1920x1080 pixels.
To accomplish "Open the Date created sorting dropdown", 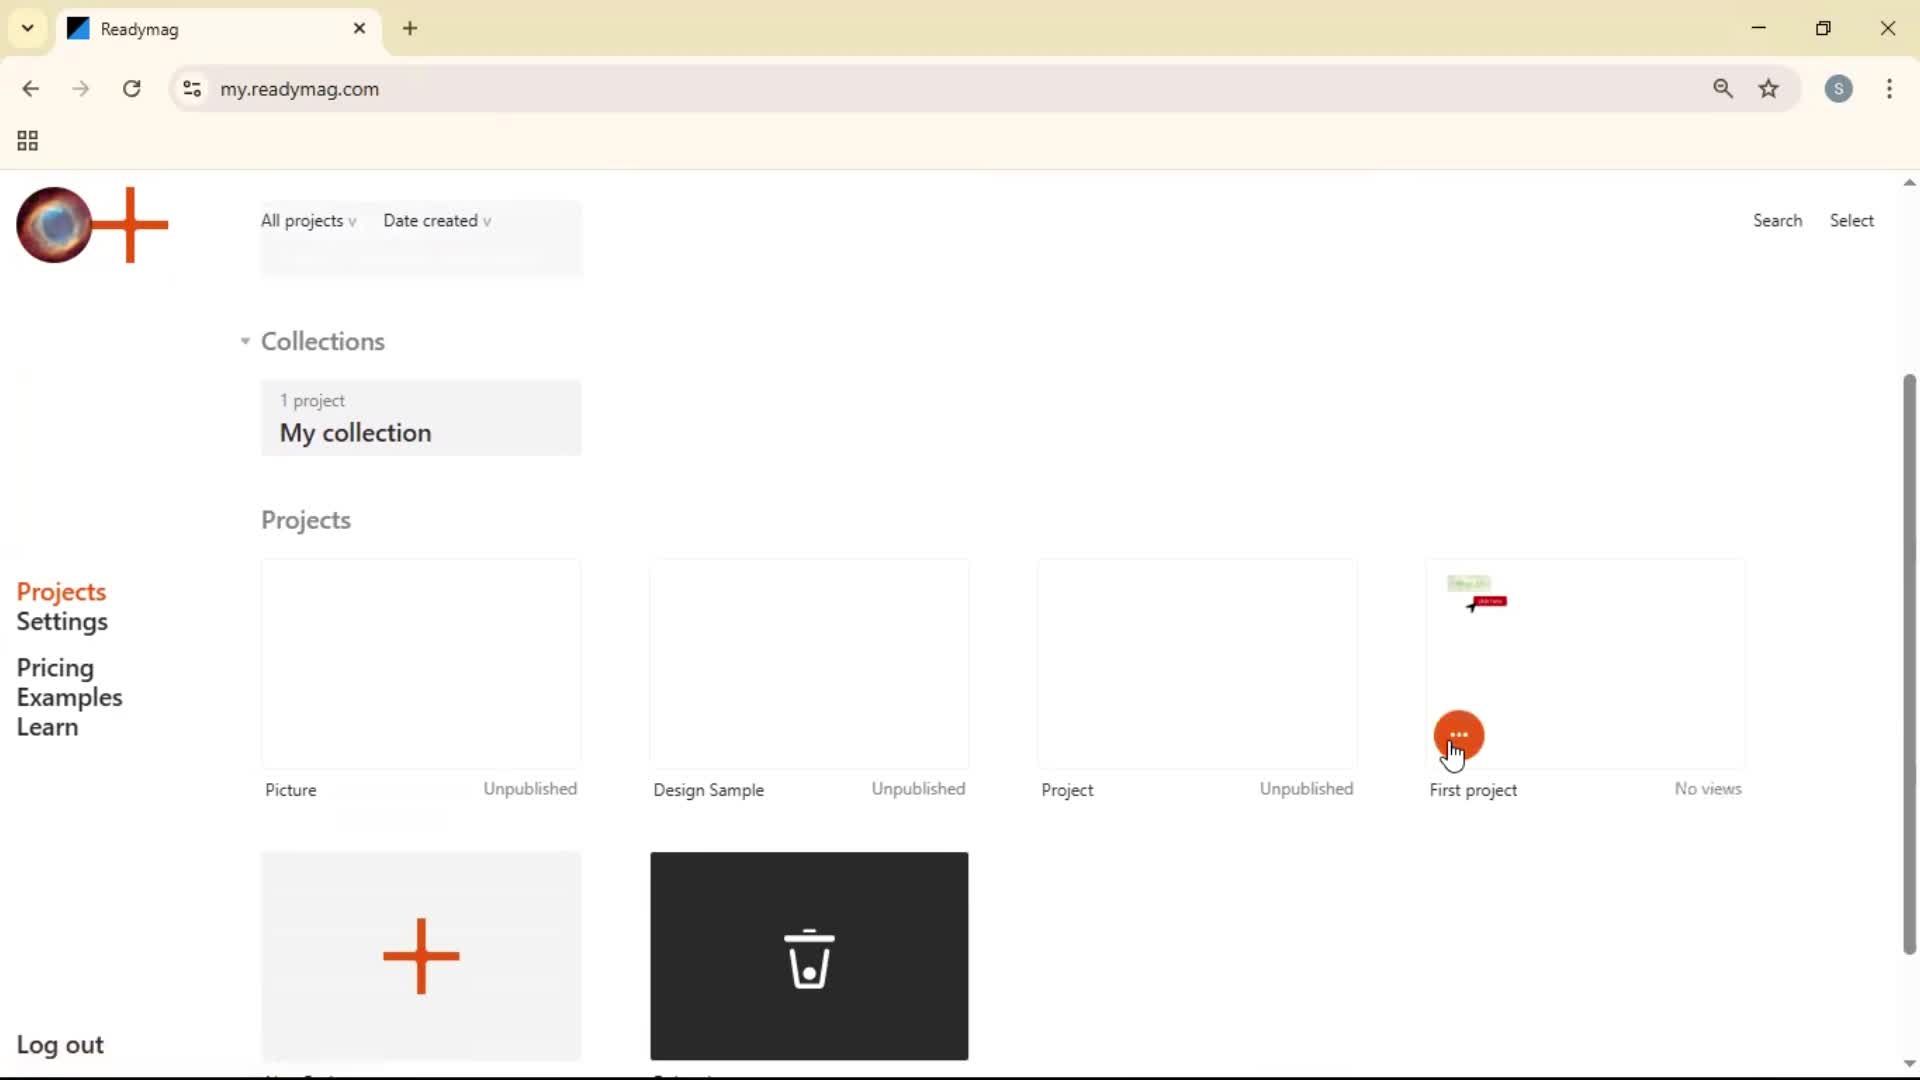I will tap(438, 221).
